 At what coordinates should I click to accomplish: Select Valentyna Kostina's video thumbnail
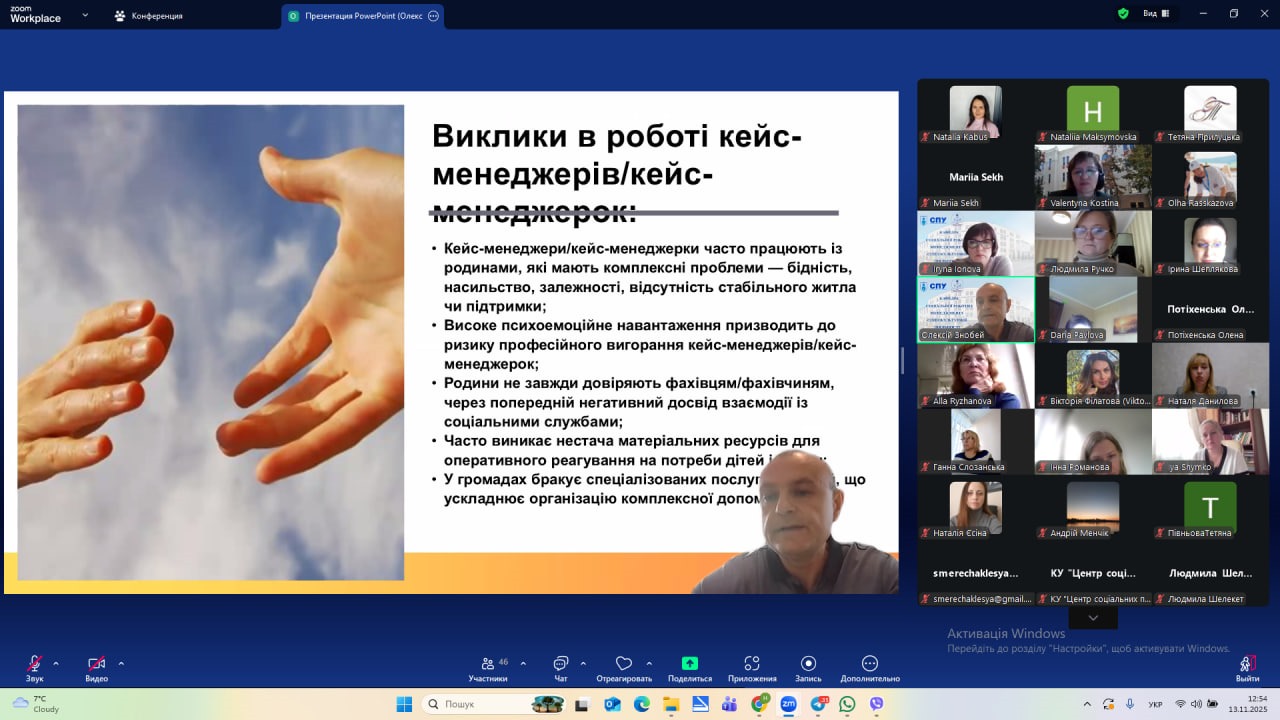tap(1093, 176)
